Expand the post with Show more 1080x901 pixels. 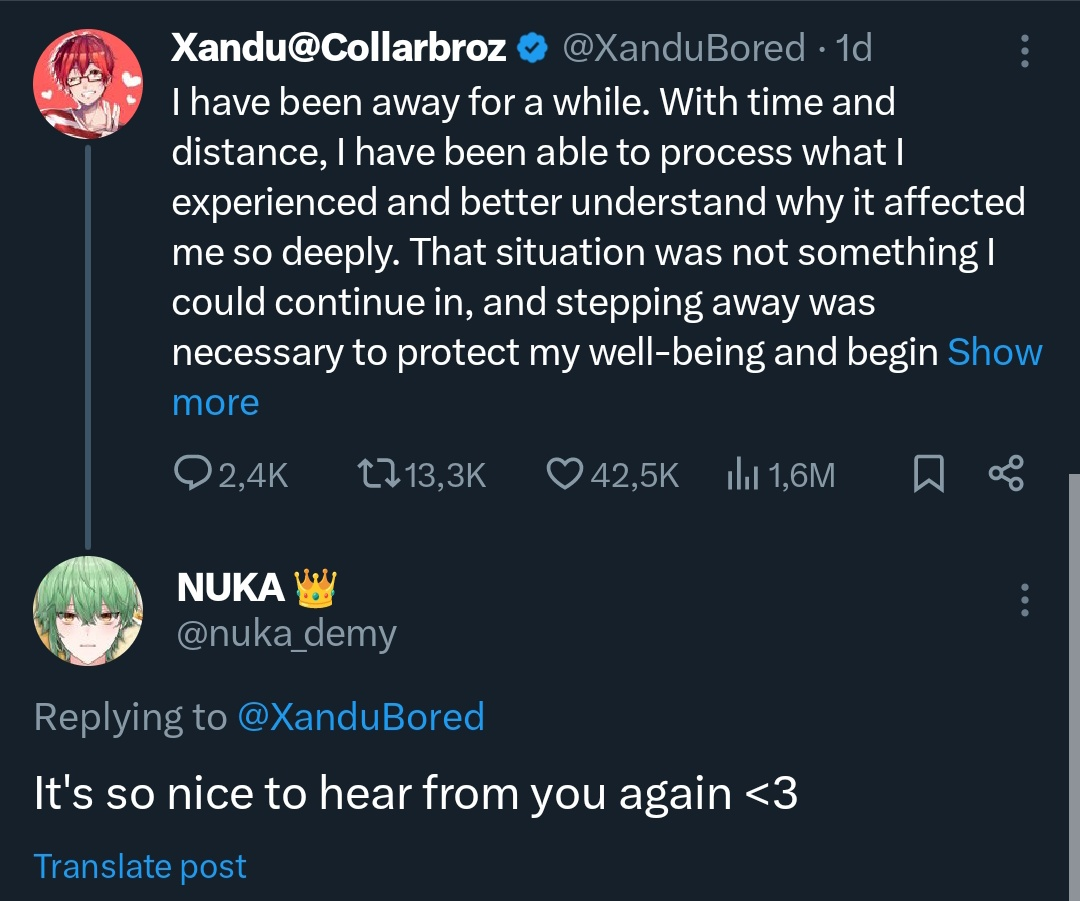tap(994, 352)
